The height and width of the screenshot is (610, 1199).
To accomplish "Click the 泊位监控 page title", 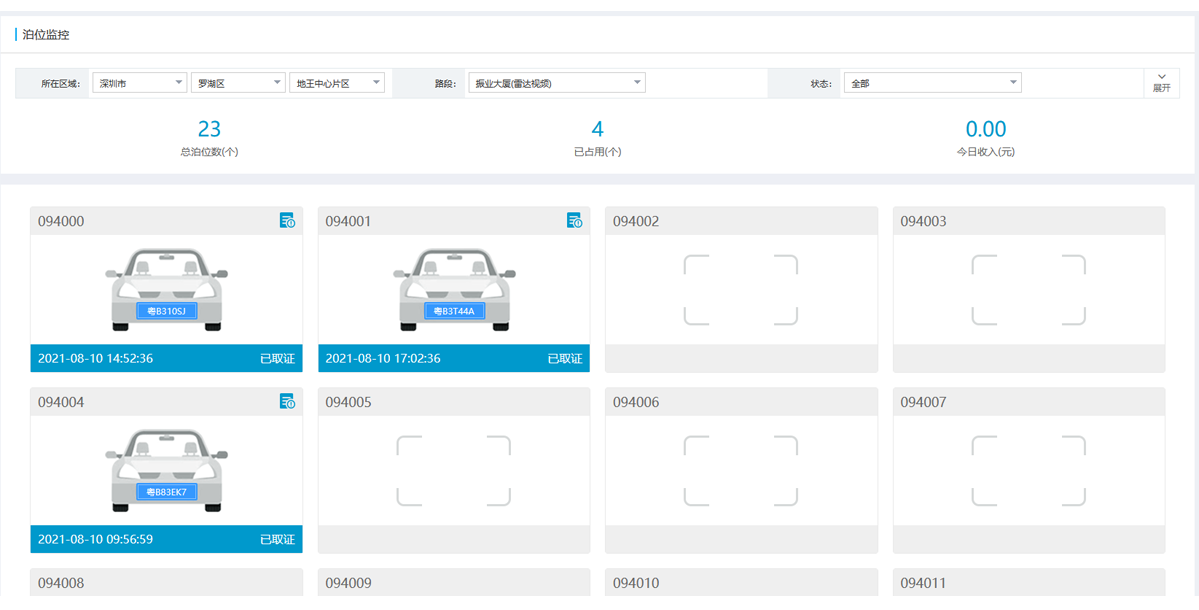I will [x=46, y=34].
